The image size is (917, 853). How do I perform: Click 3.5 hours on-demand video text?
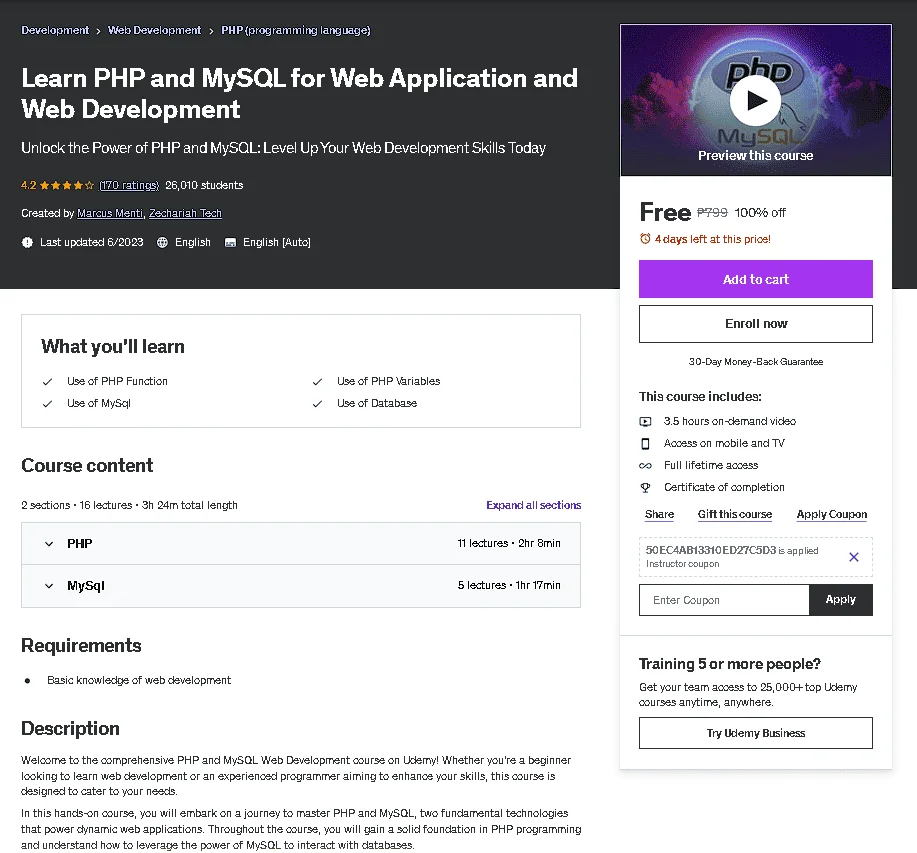pos(729,422)
